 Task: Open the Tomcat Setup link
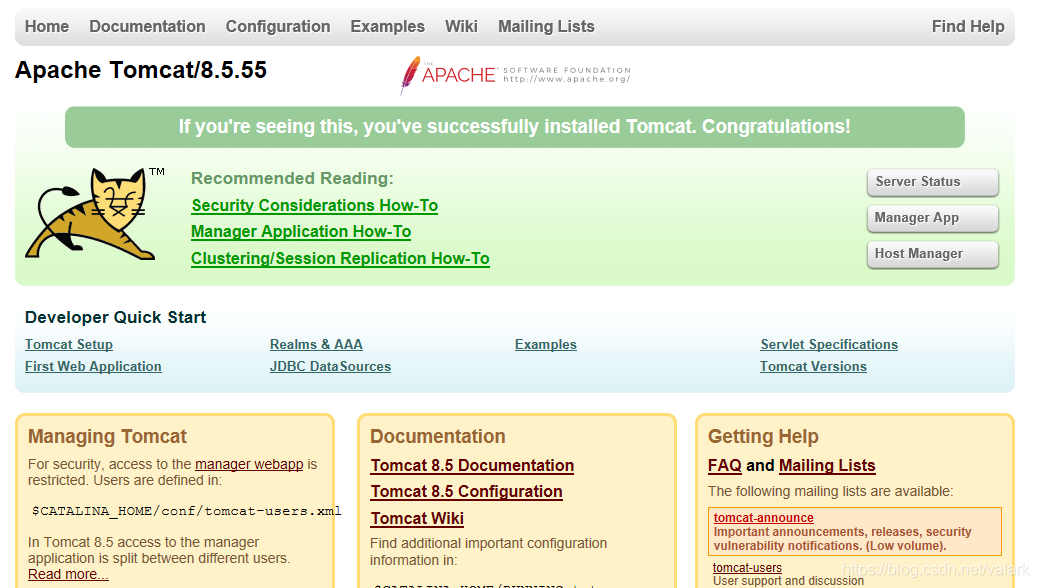pos(69,345)
